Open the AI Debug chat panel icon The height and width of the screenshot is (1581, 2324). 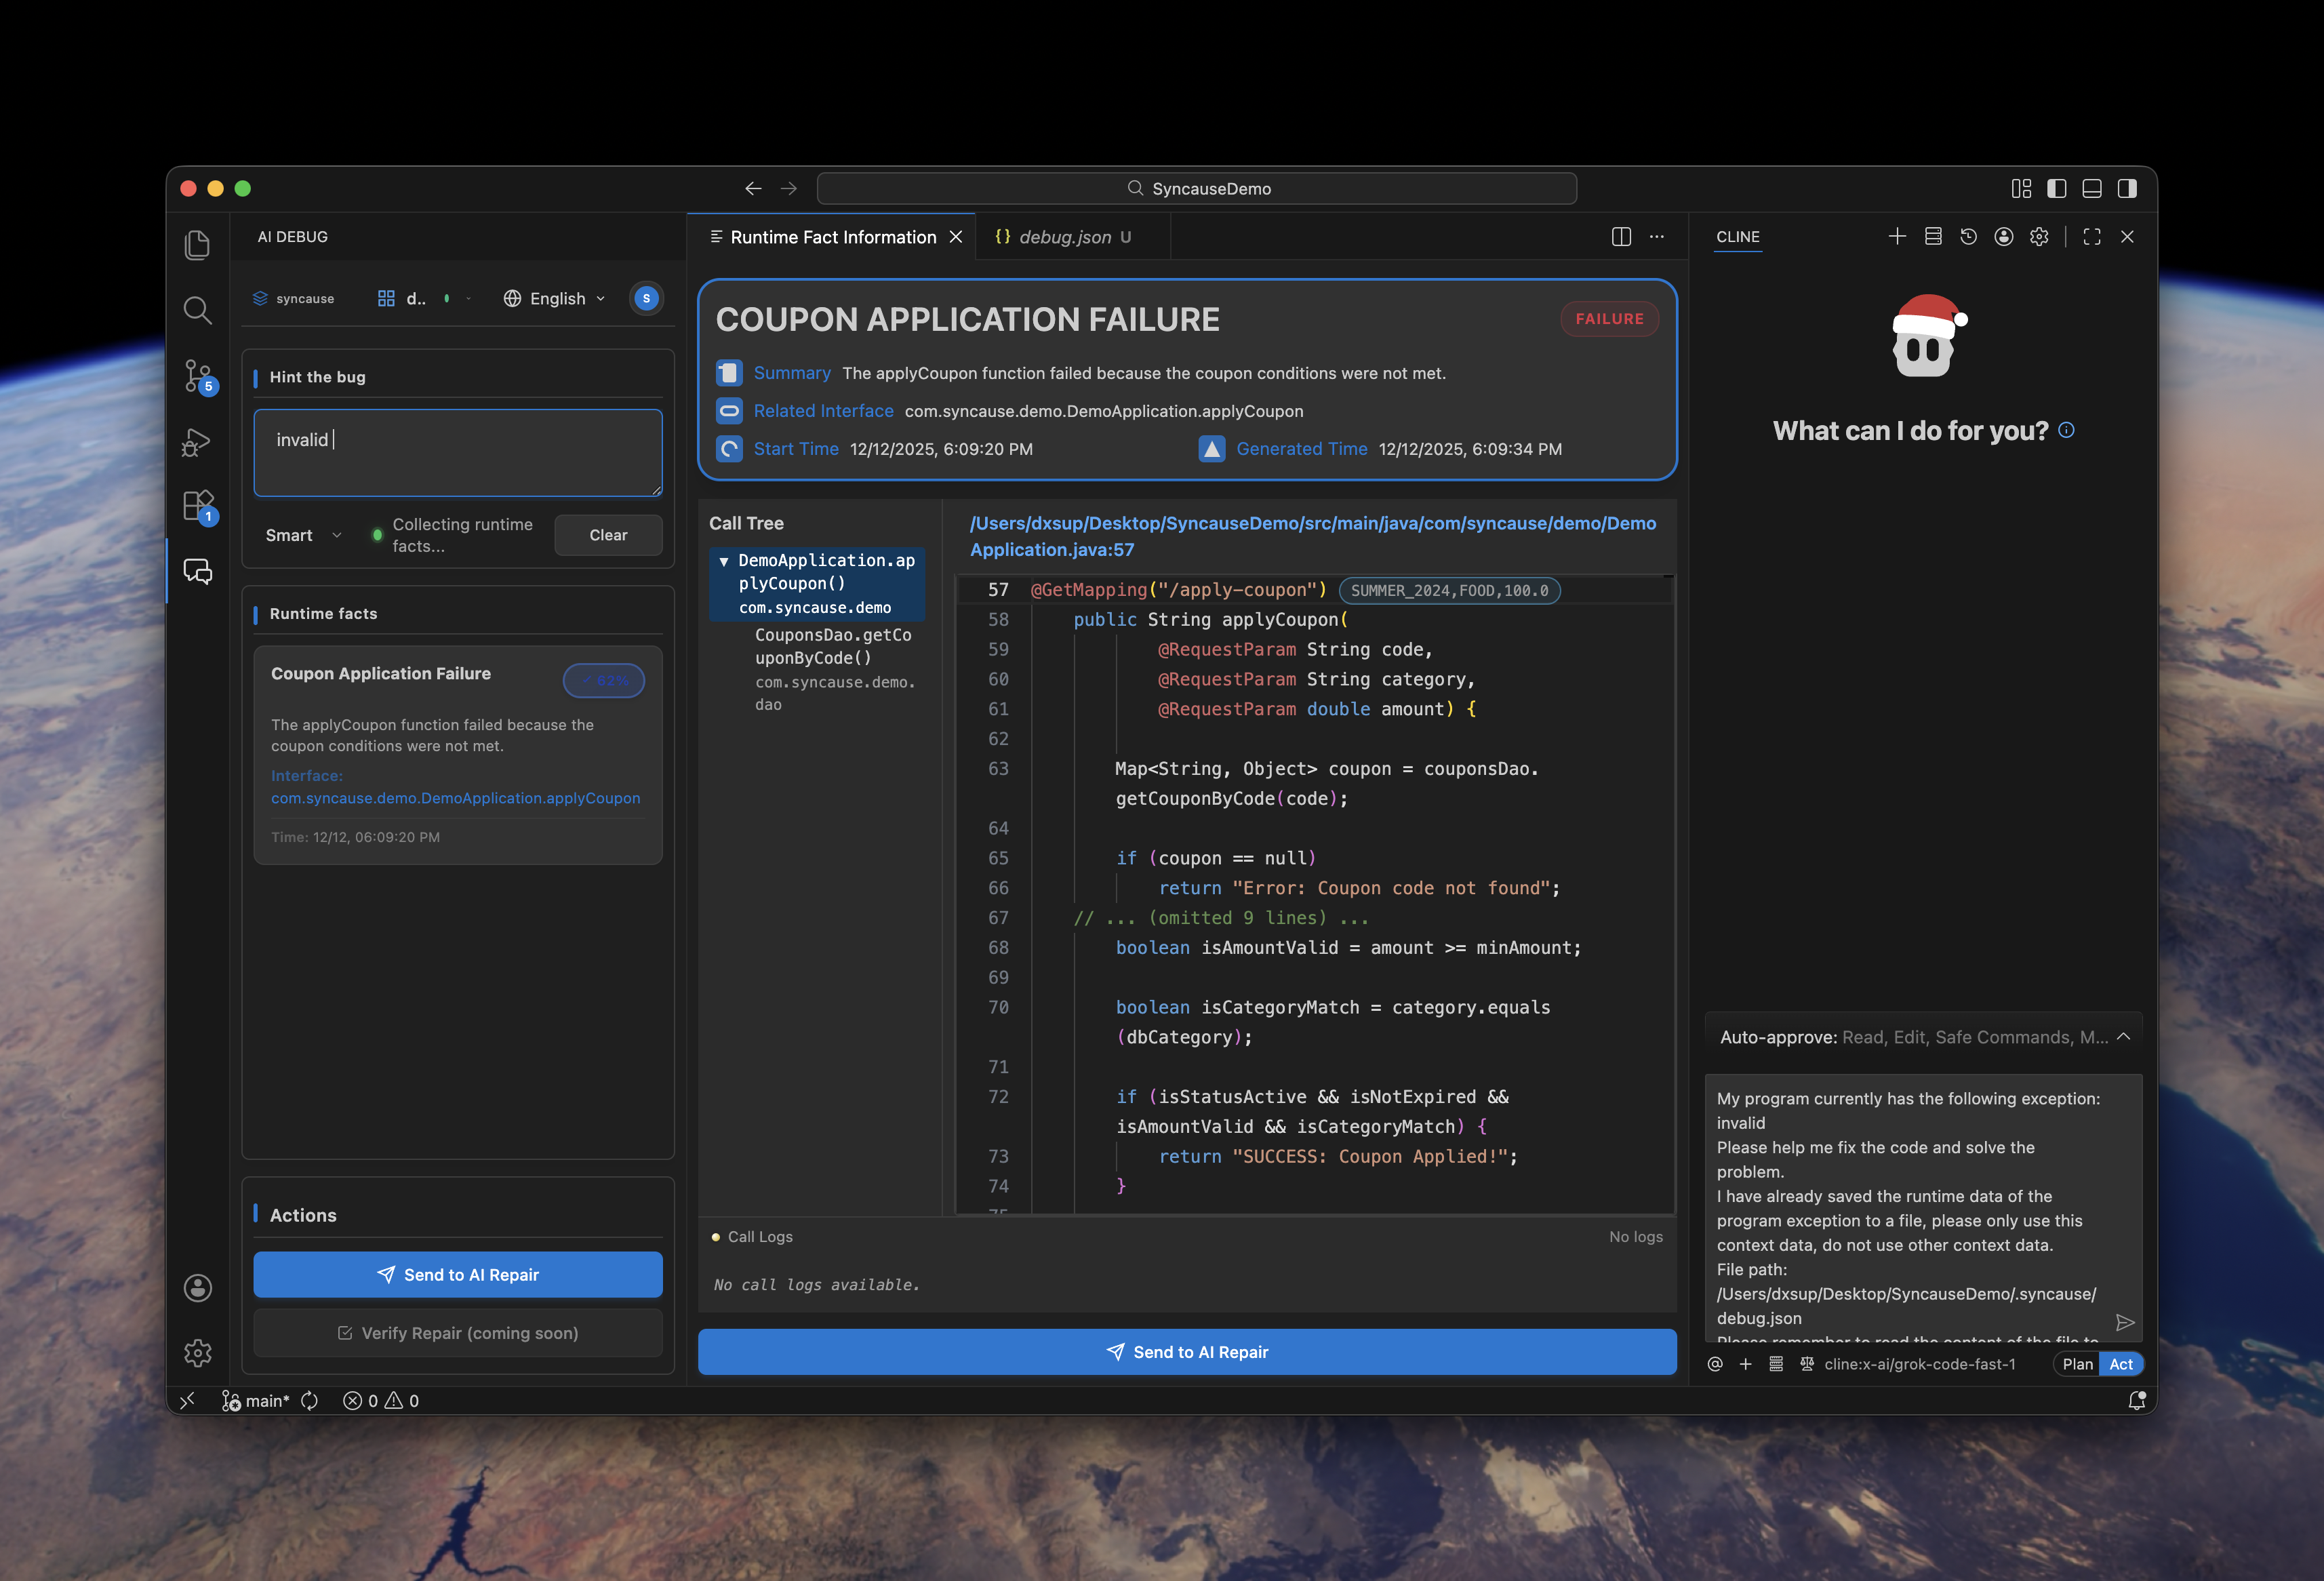pyautogui.click(x=197, y=571)
